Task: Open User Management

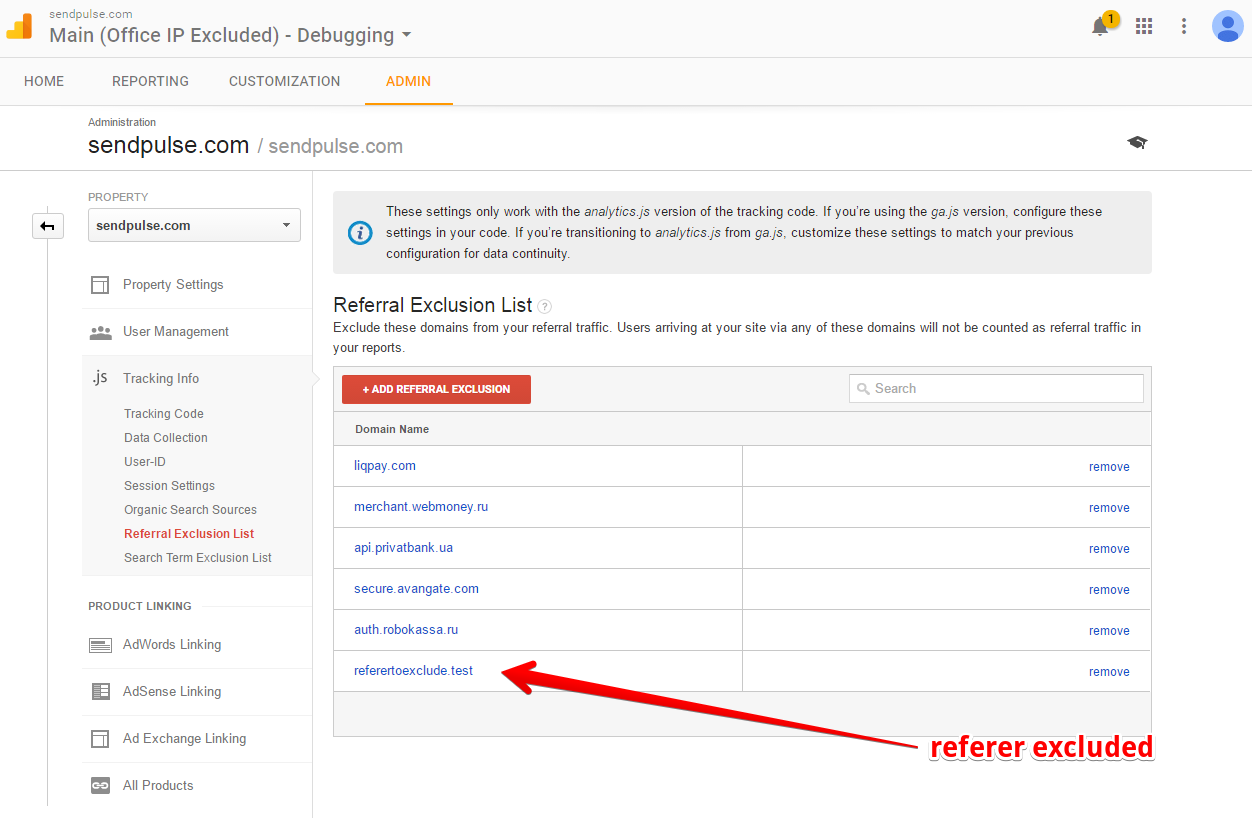Action: [176, 332]
